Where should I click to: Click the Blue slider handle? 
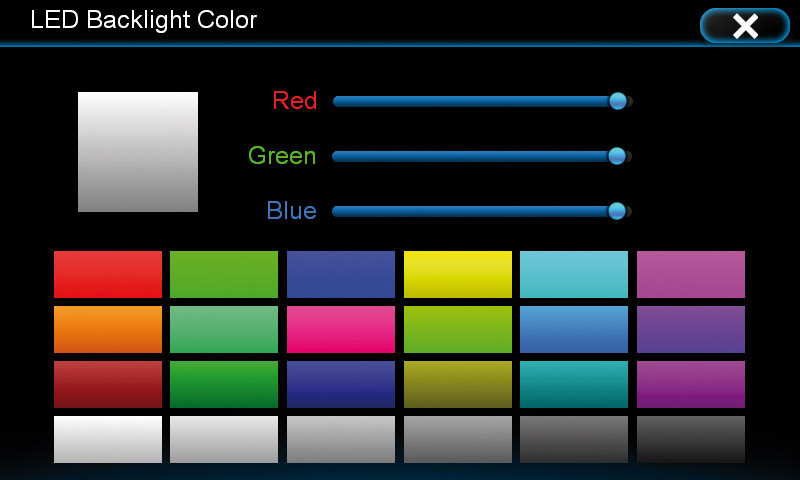coord(617,211)
